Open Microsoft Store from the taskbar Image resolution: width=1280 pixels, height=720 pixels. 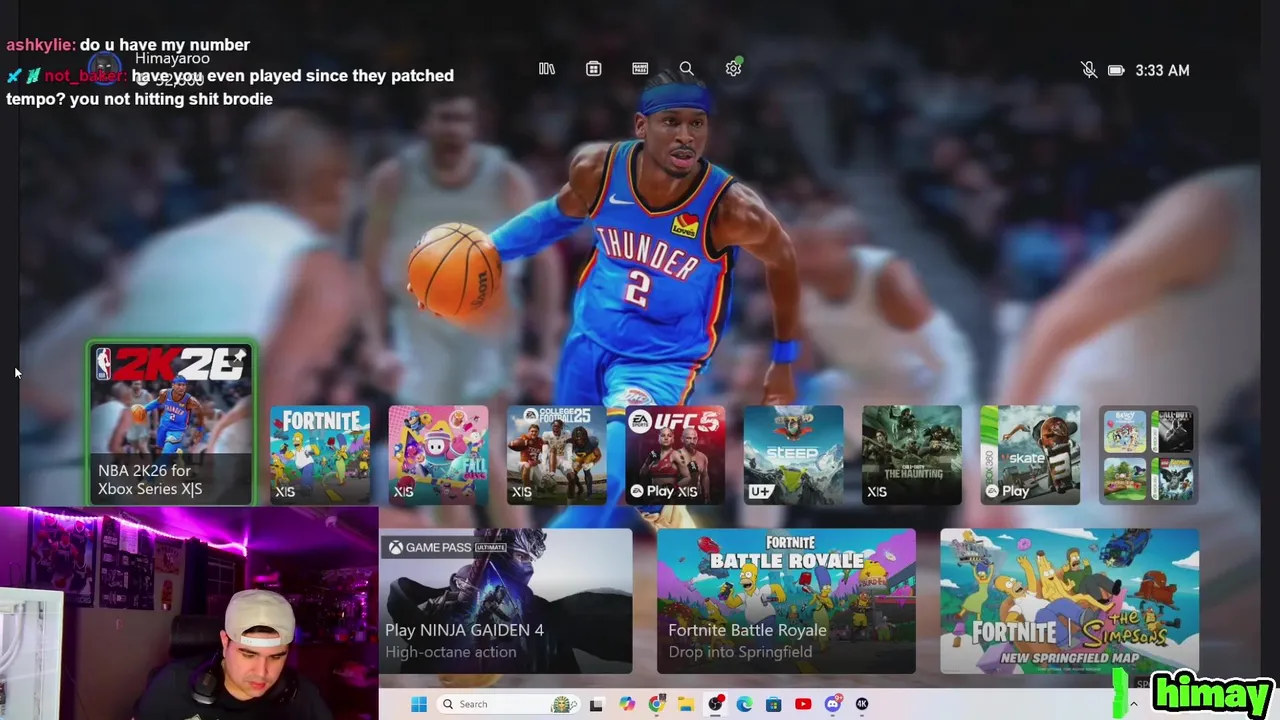click(x=773, y=704)
